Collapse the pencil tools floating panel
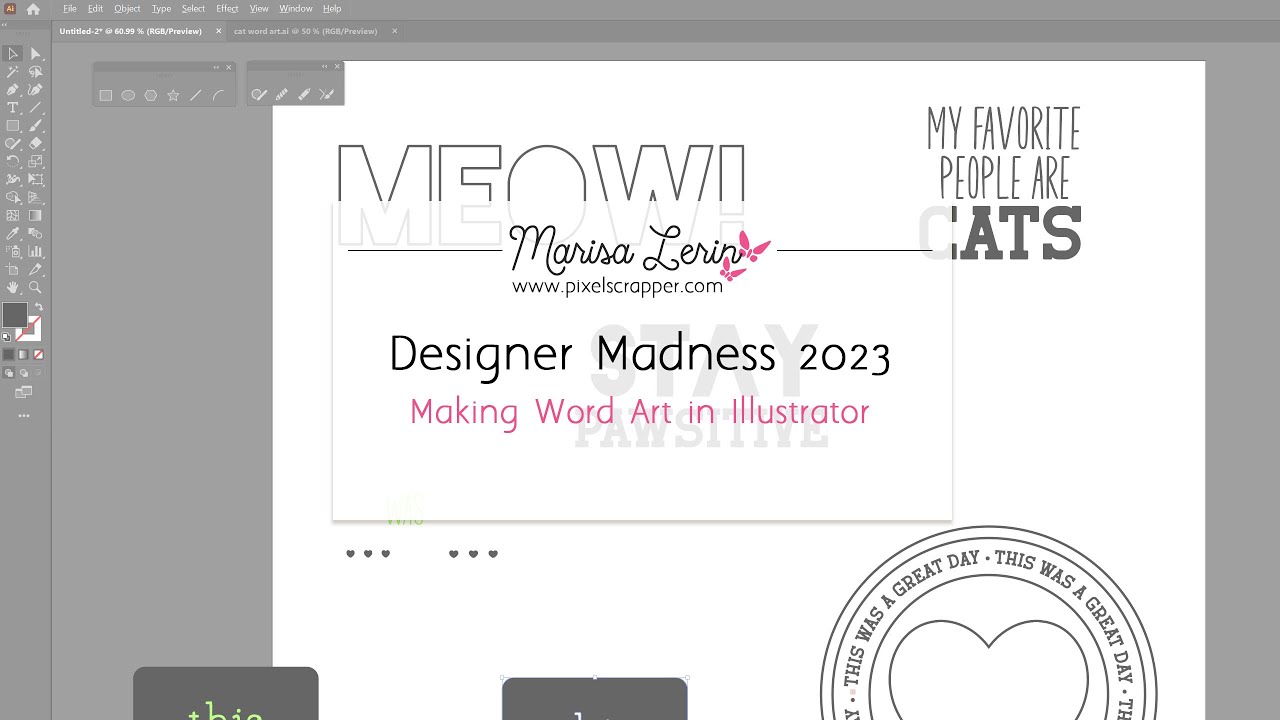Viewport: 1280px width, 720px height. pyautogui.click(x=324, y=66)
